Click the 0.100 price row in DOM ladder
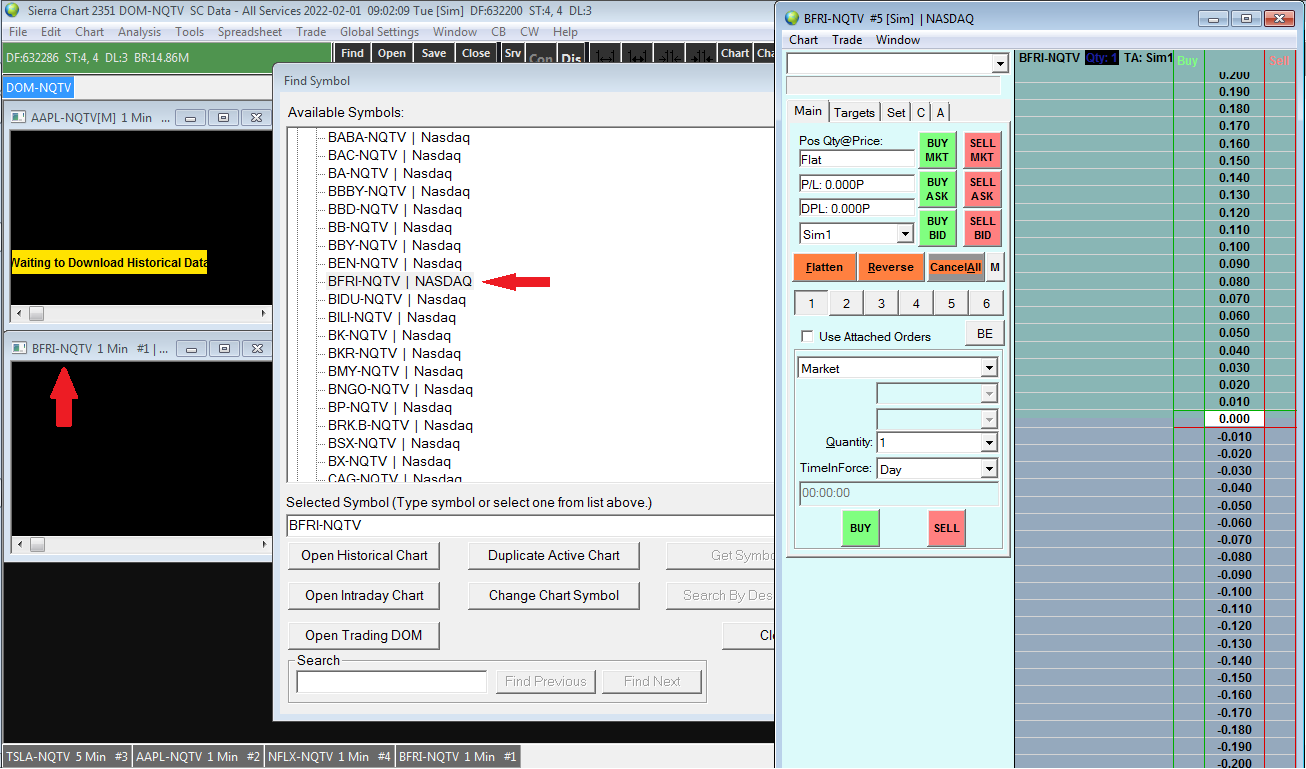Screen dimensions: 1306x769 pos(1234,247)
